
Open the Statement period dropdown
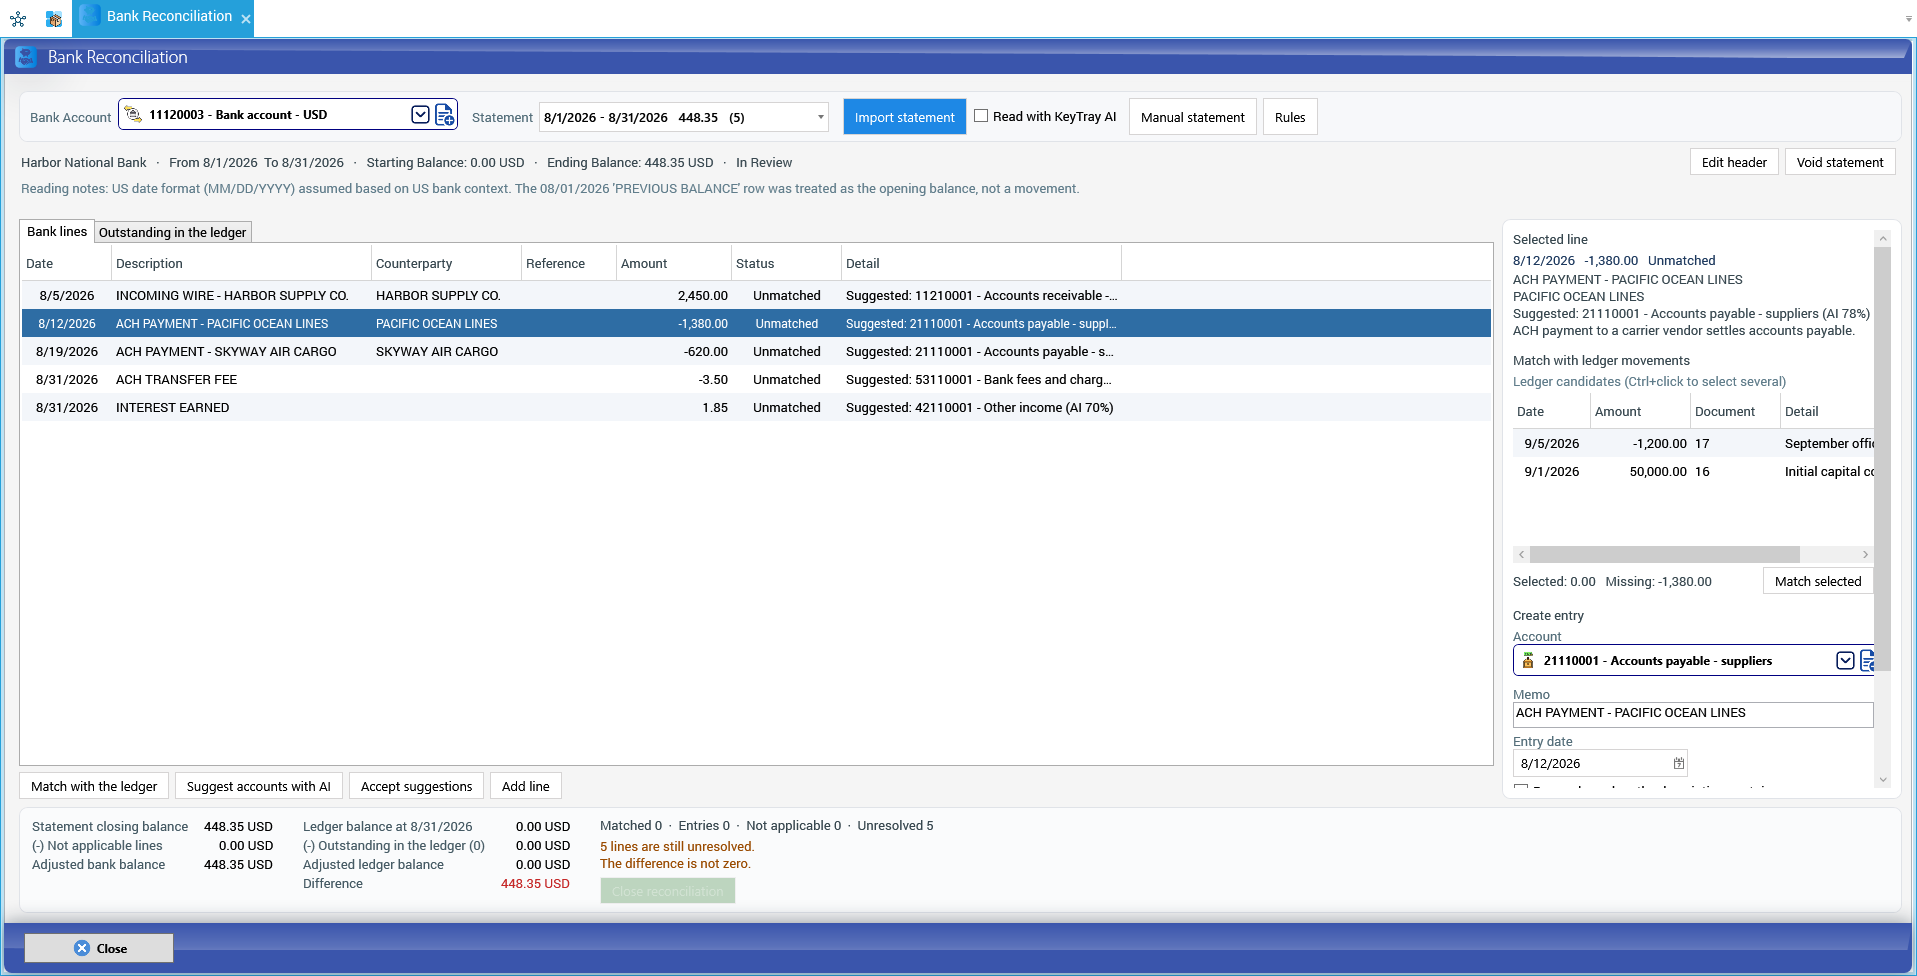click(x=821, y=117)
